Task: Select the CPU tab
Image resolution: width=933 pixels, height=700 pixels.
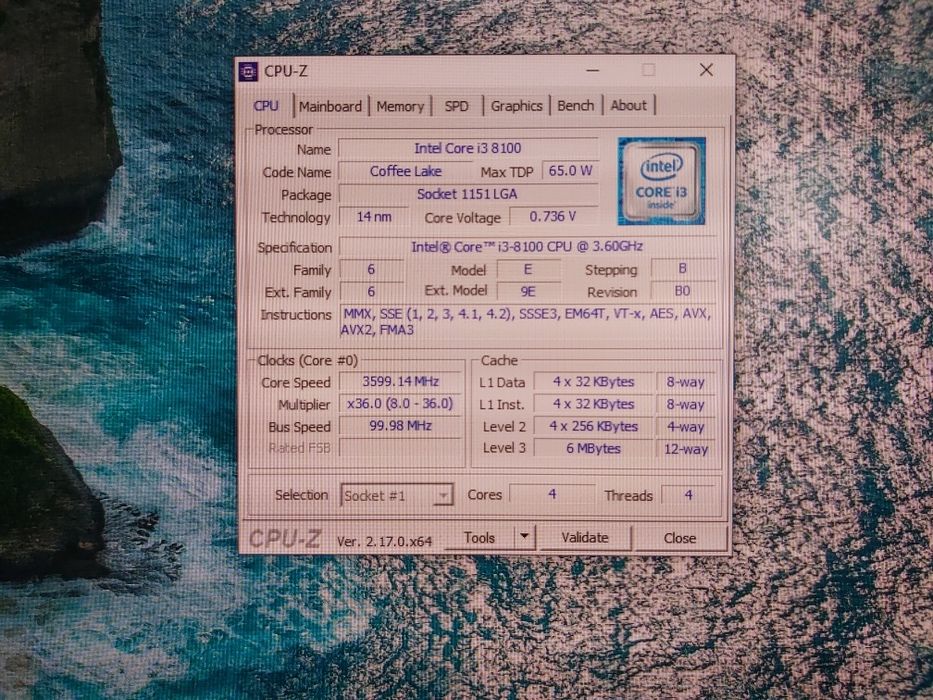Action: (266, 106)
